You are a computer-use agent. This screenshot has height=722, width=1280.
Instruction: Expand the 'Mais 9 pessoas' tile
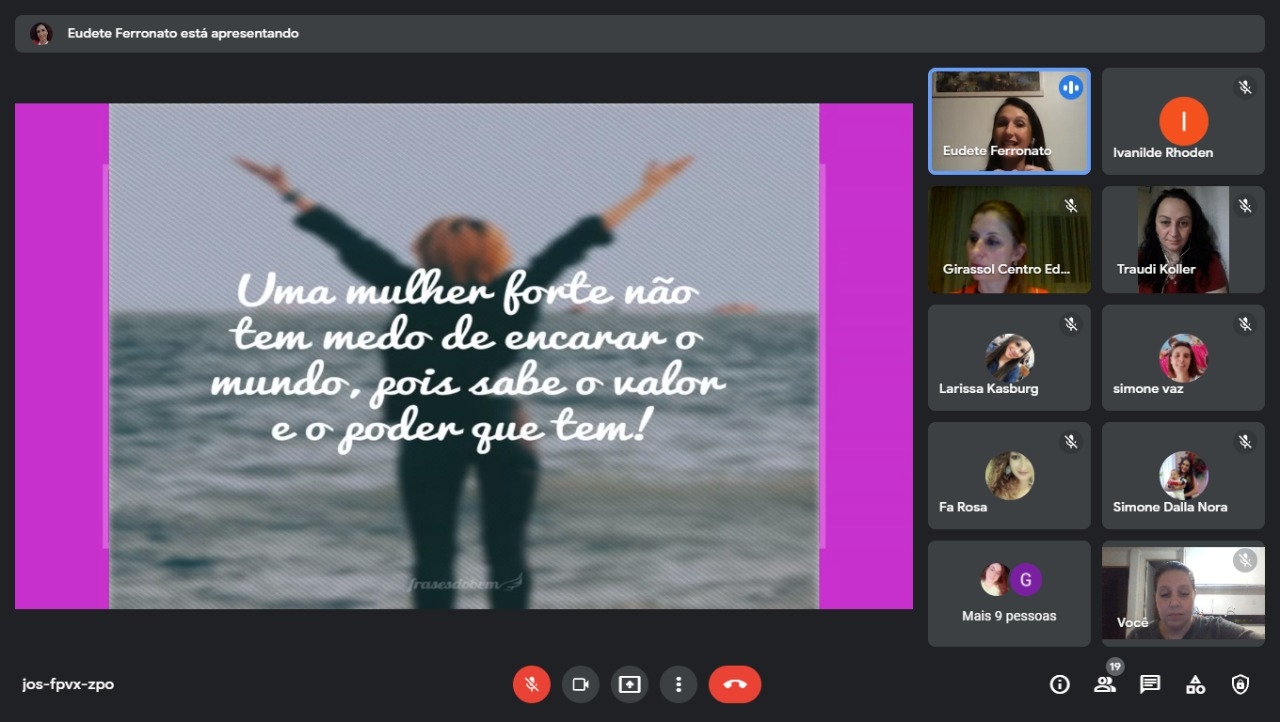(1009, 594)
